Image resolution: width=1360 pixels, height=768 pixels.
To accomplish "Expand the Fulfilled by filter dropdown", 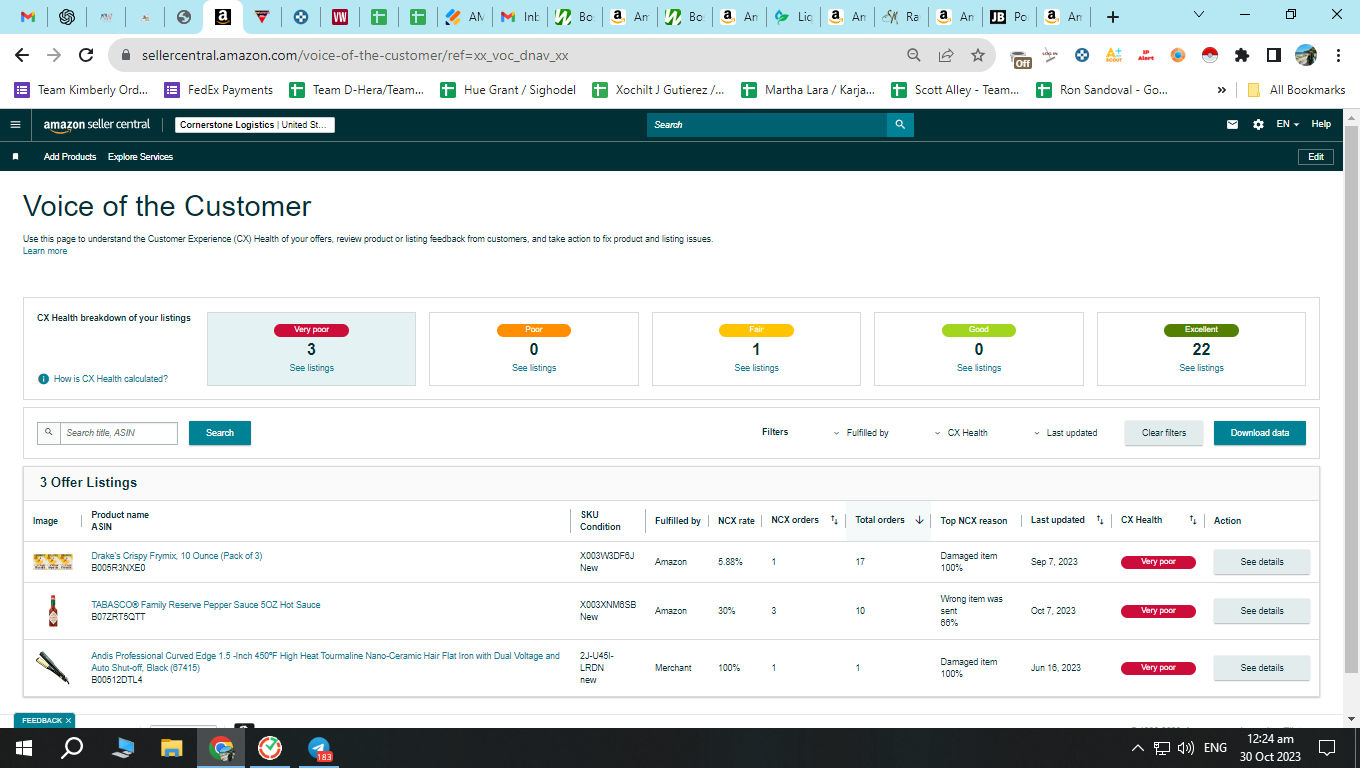I will 861,433.
